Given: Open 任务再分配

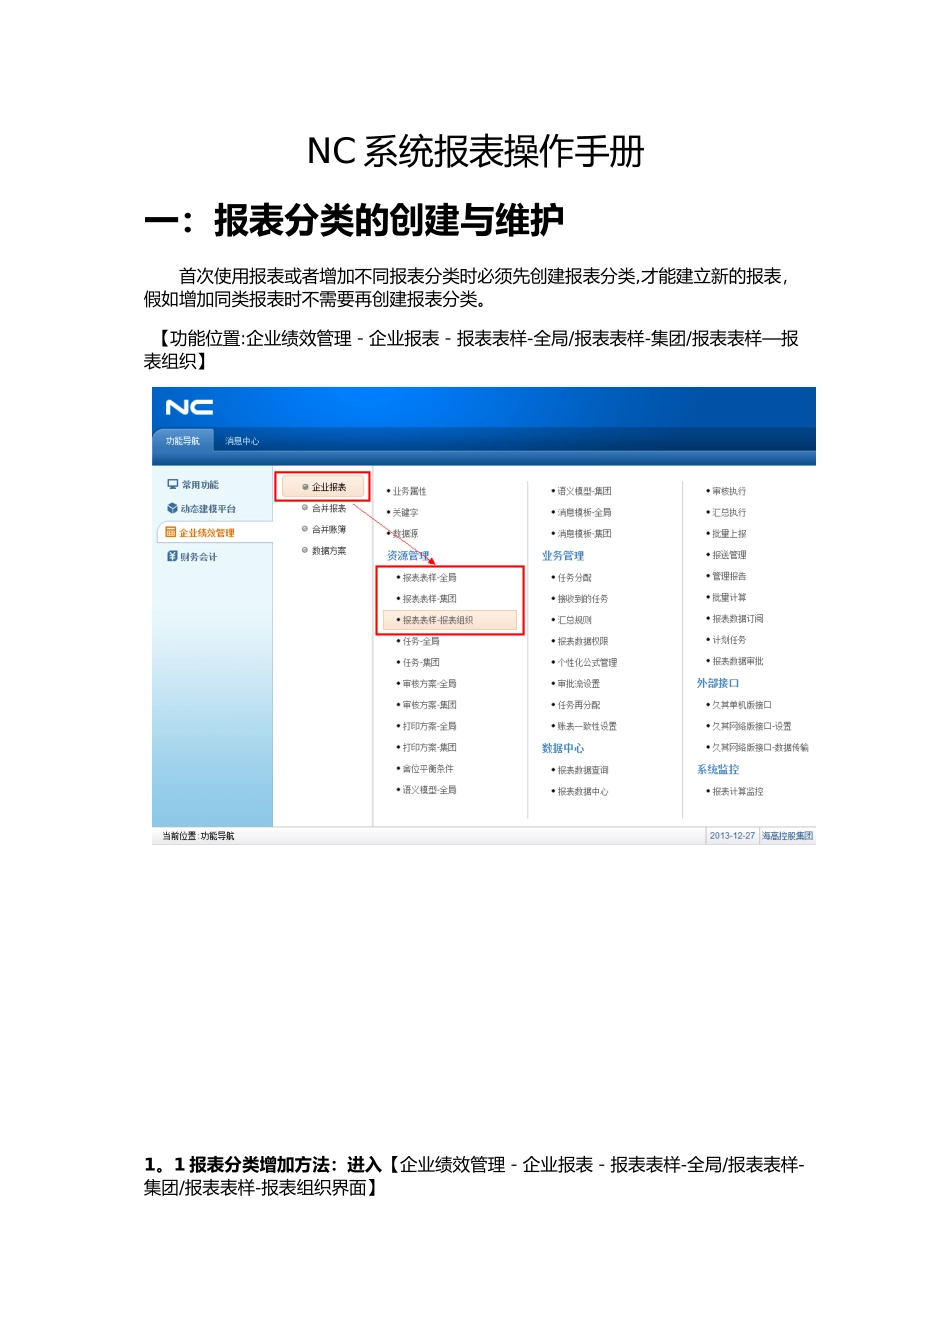Looking at the screenshot, I should pyautogui.click(x=578, y=705).
